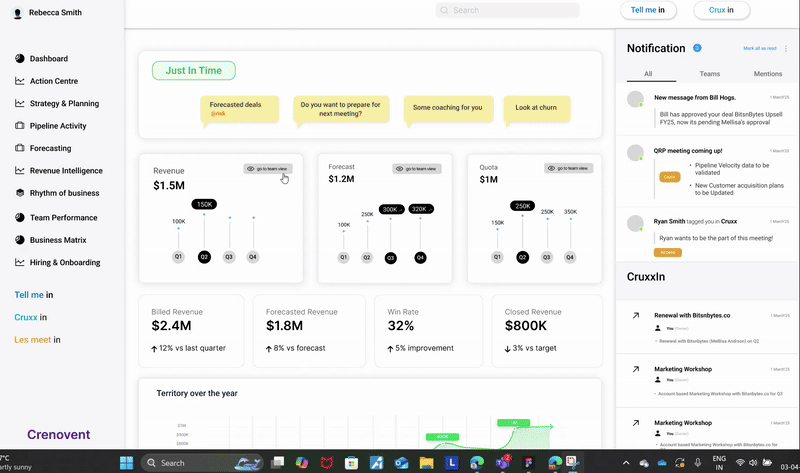Click the 300K marker on Forecast chart

(x=391, y=209)
